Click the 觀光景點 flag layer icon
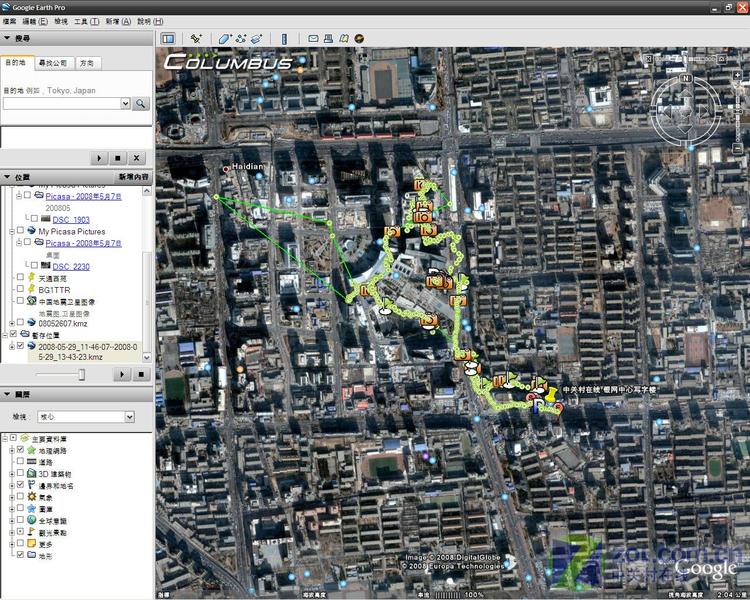 (x=32, y=532)
